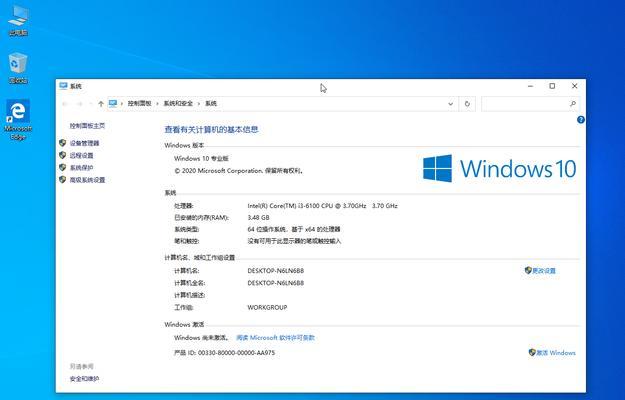Select the 系统 breadcrumb
The width and height of the screenshot is (625, 400).
pyautogui.click(x=211, y=104)
